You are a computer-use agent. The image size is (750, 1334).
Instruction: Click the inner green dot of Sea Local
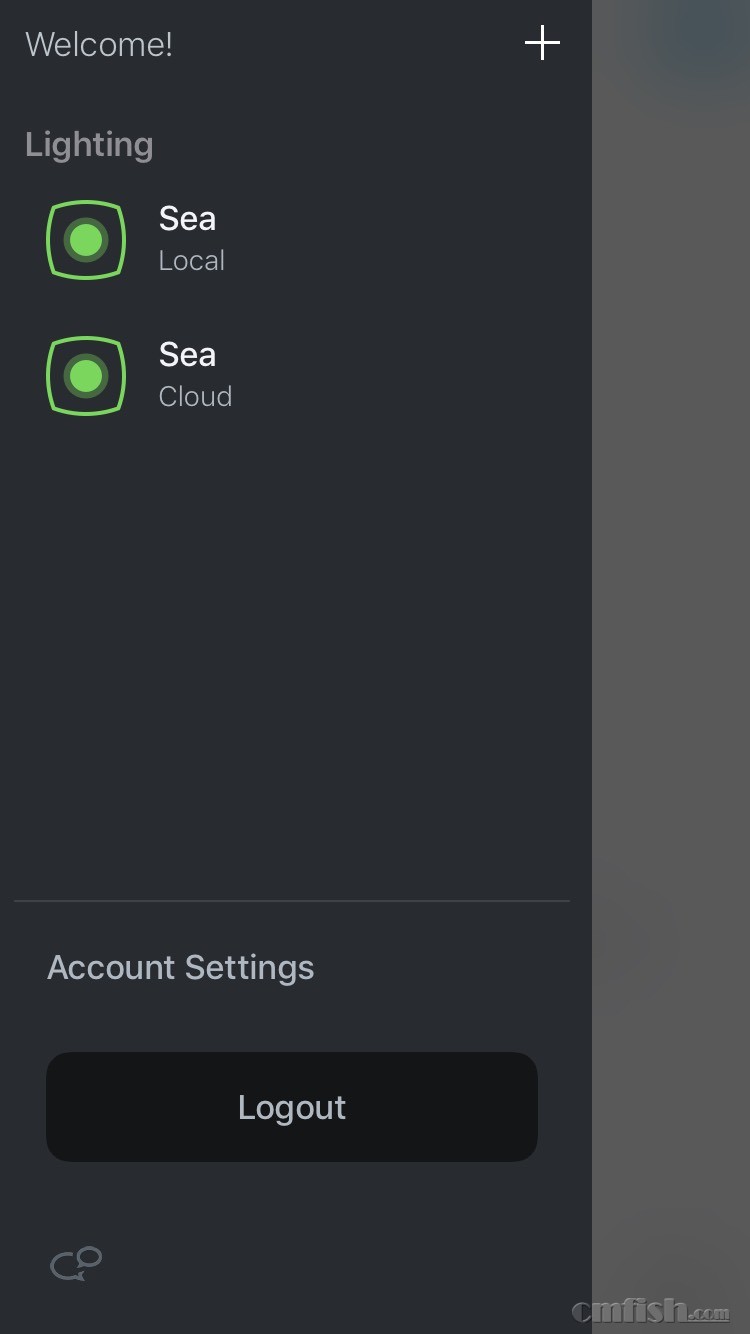[x=86, y=240]
